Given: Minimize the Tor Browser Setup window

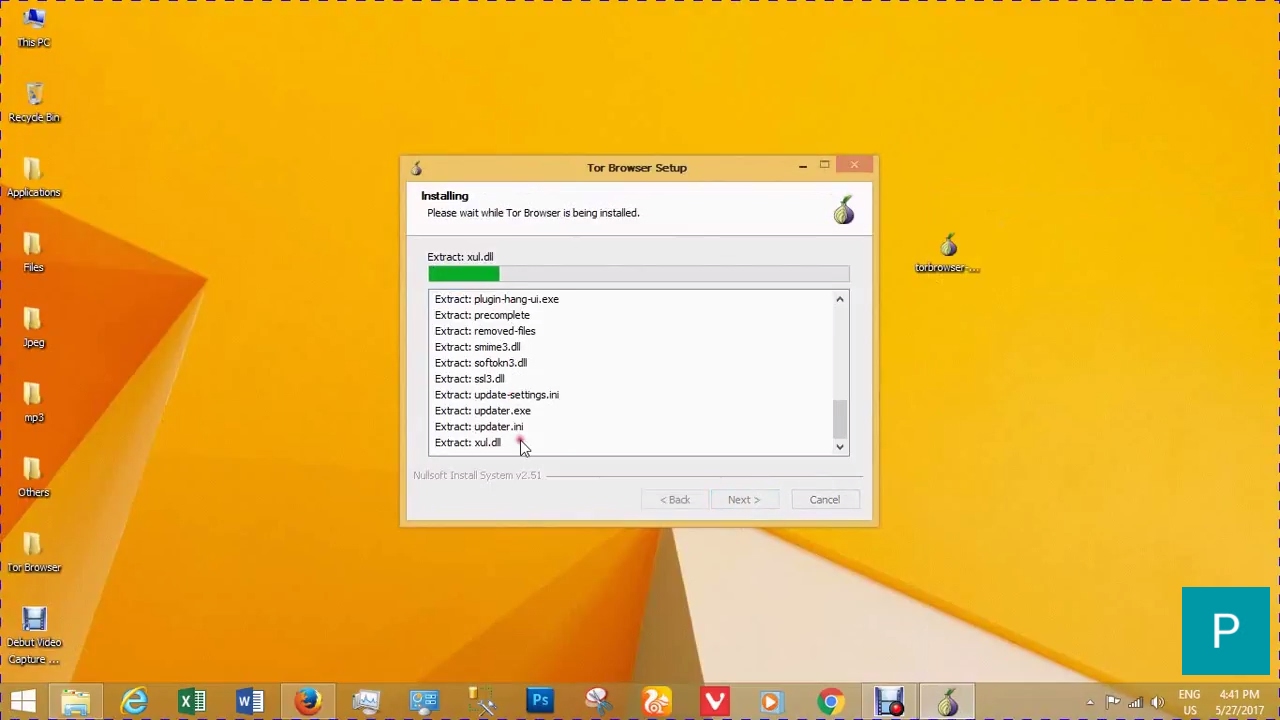Looking at the screenshot, I should tap(803, 166).
